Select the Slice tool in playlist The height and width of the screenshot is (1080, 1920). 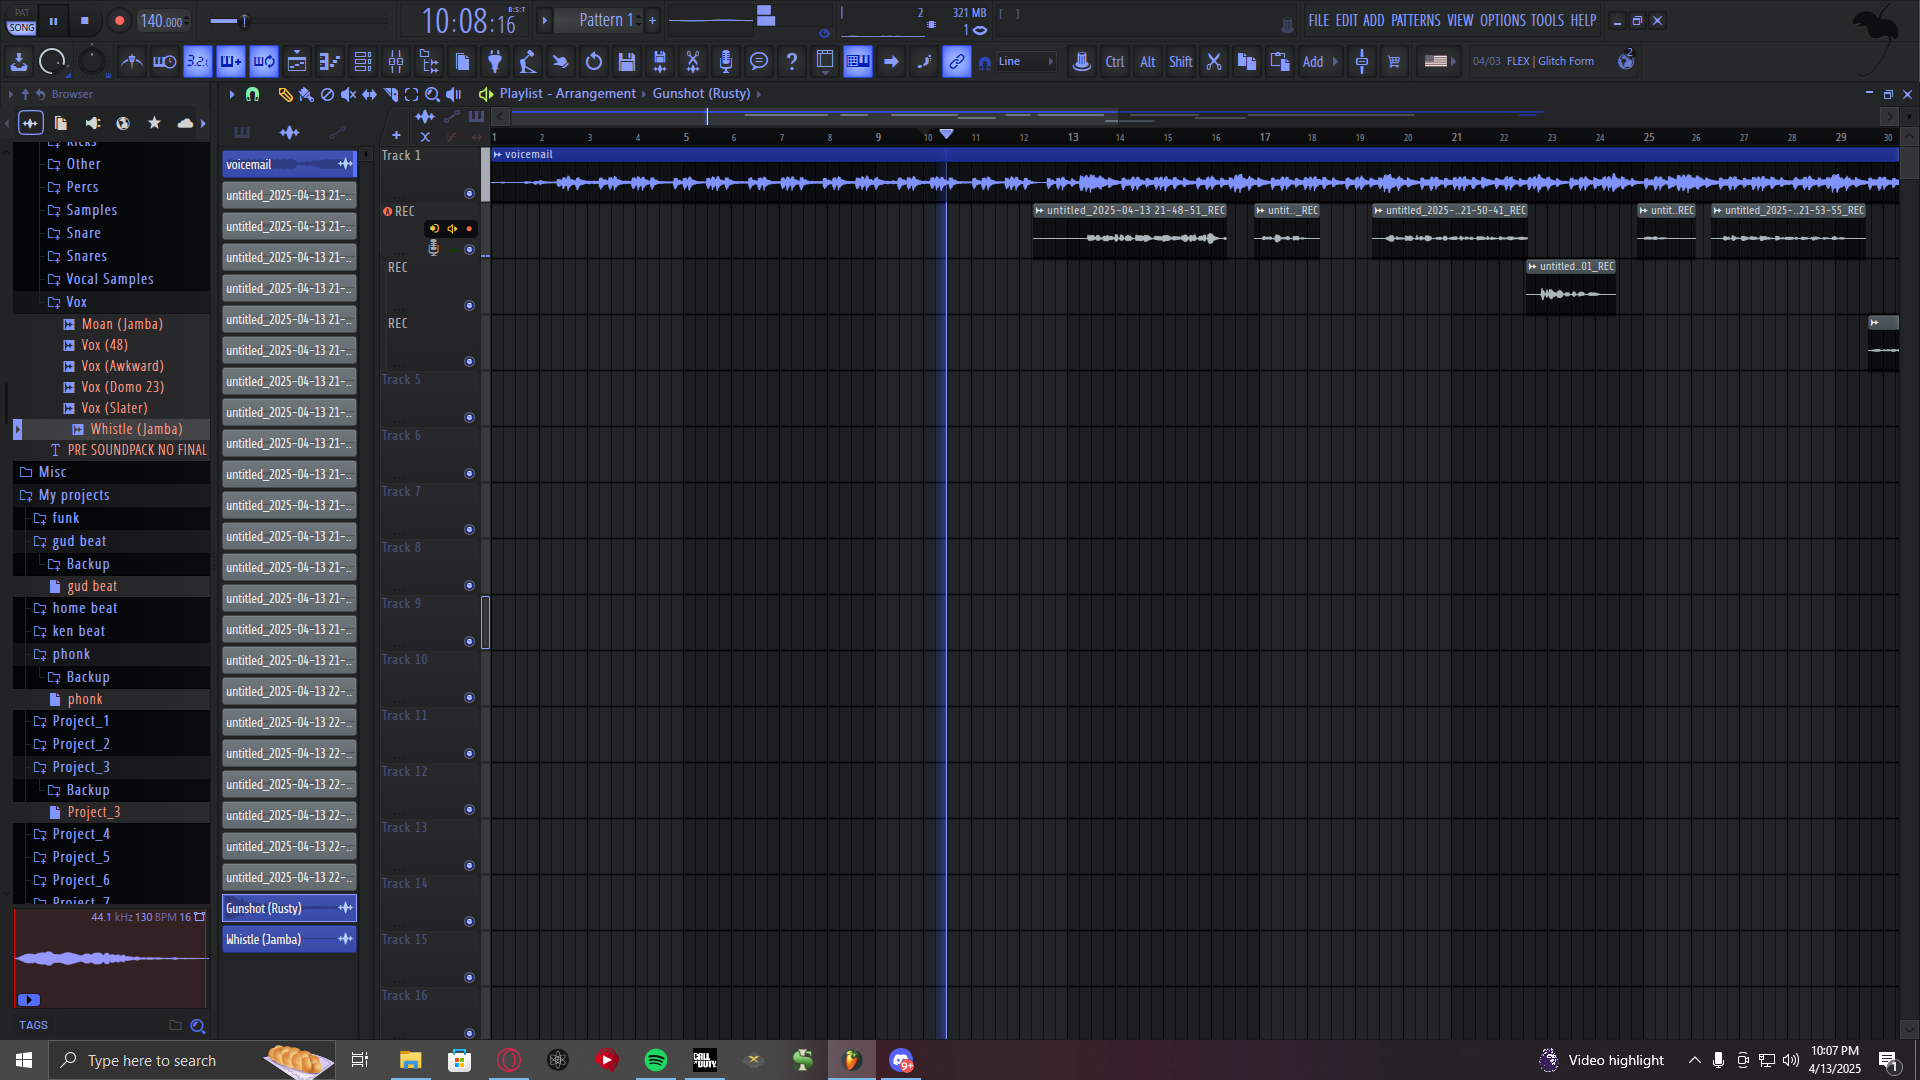[x=391, y=94]
